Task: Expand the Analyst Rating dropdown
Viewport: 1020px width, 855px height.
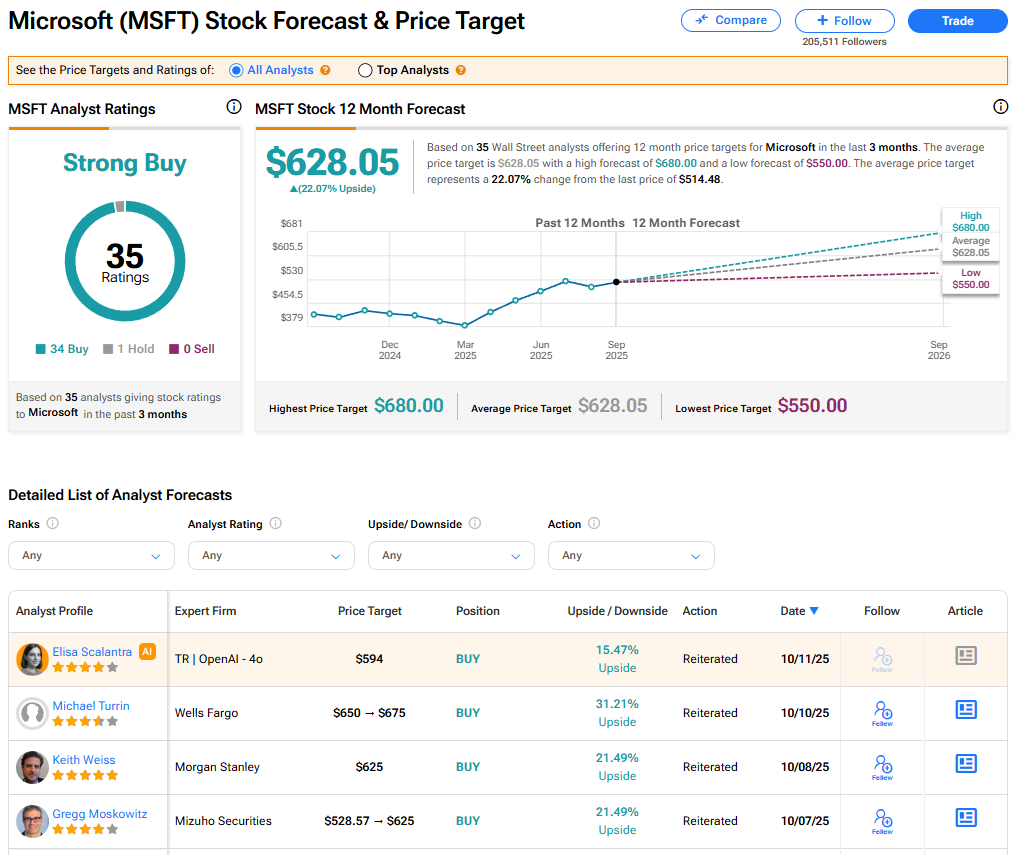Action: click(x=271, y=555)
